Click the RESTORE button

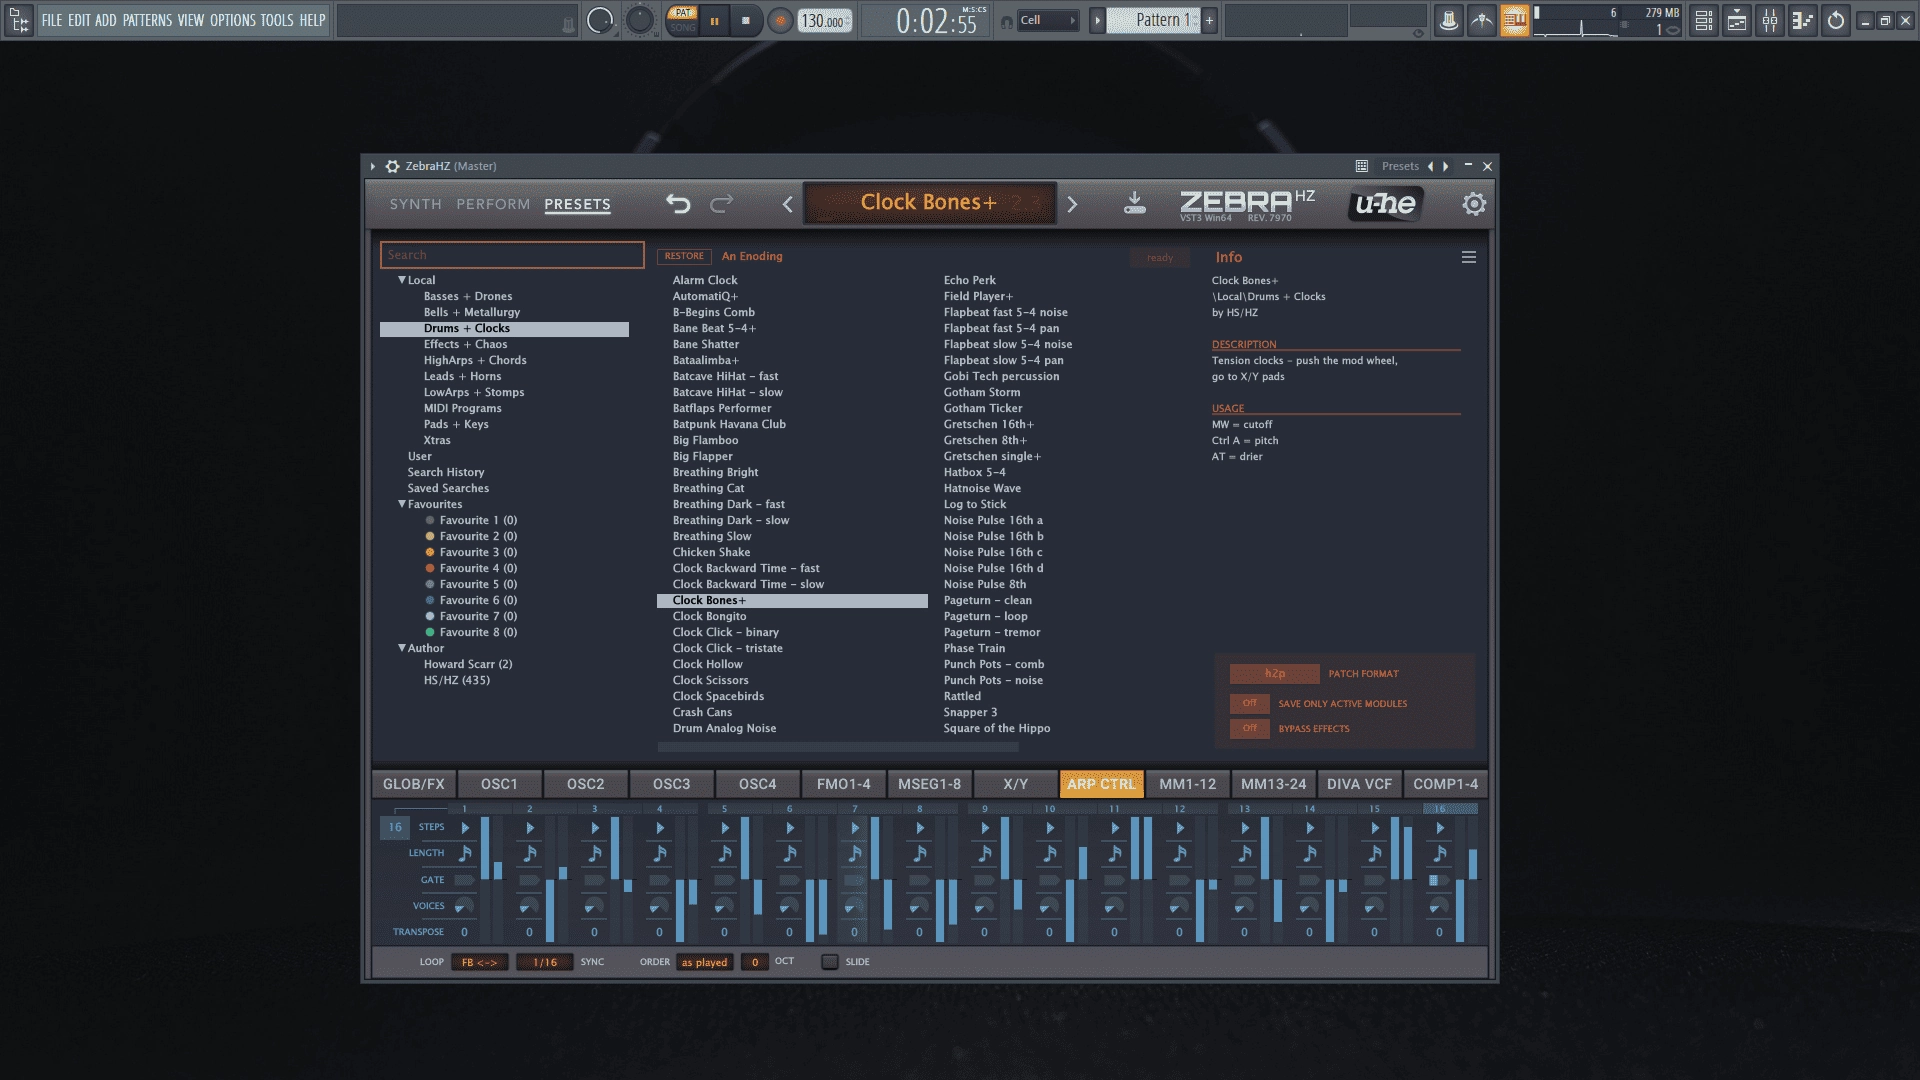684,256
